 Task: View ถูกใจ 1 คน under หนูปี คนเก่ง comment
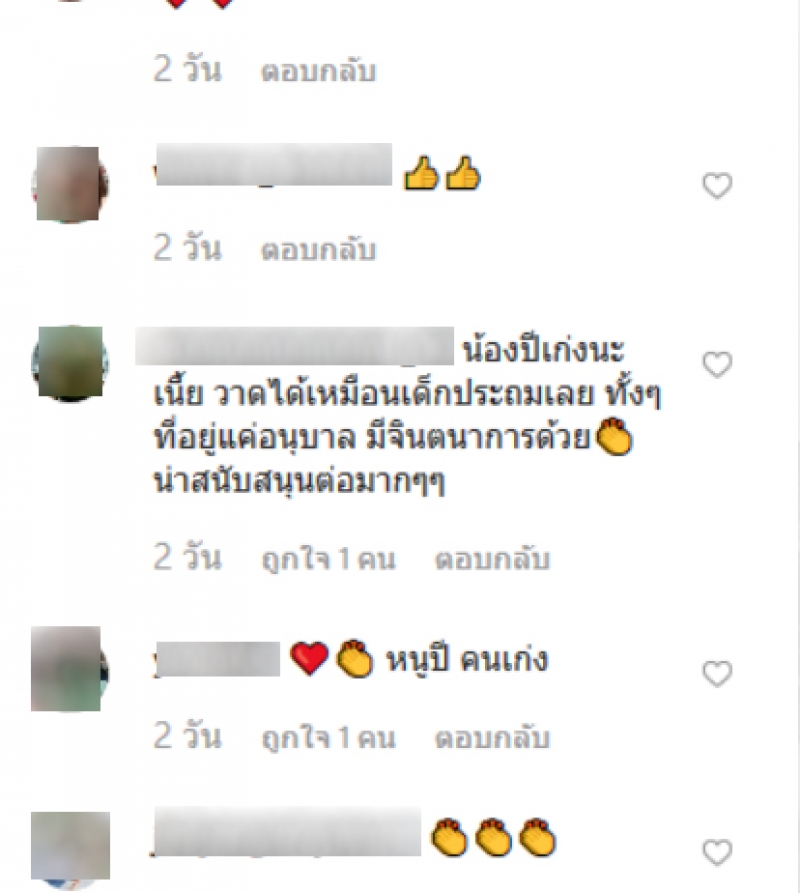coord(329,738)
